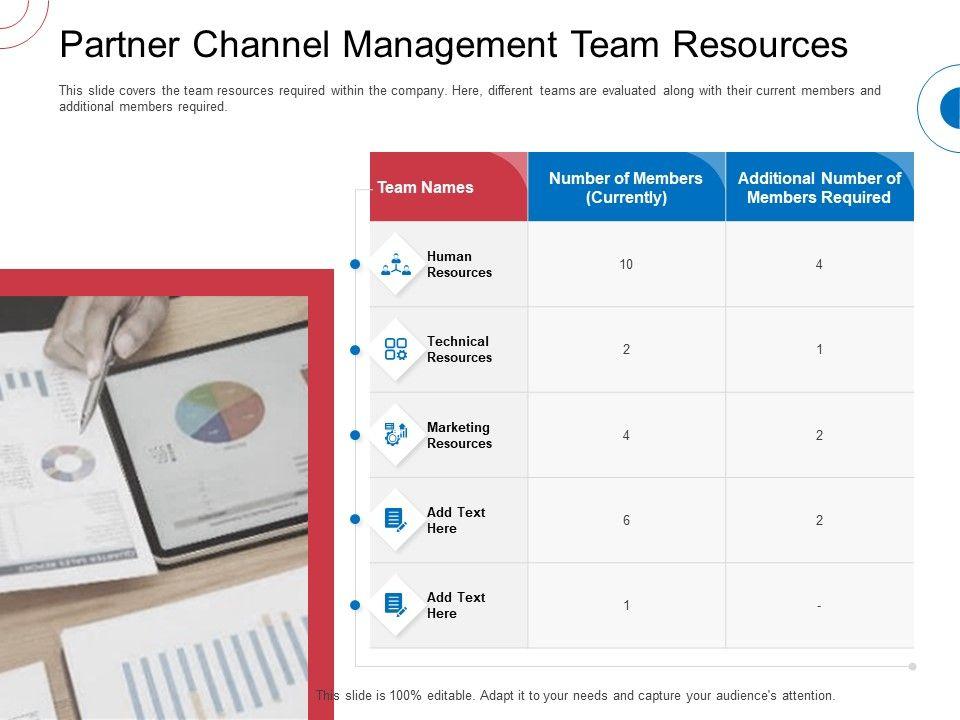The height and width of the screenshot is (720, 960).
Task: Click additional members value 4 for Human Resources
Action: pyautogui.click(x=819, y=264)
